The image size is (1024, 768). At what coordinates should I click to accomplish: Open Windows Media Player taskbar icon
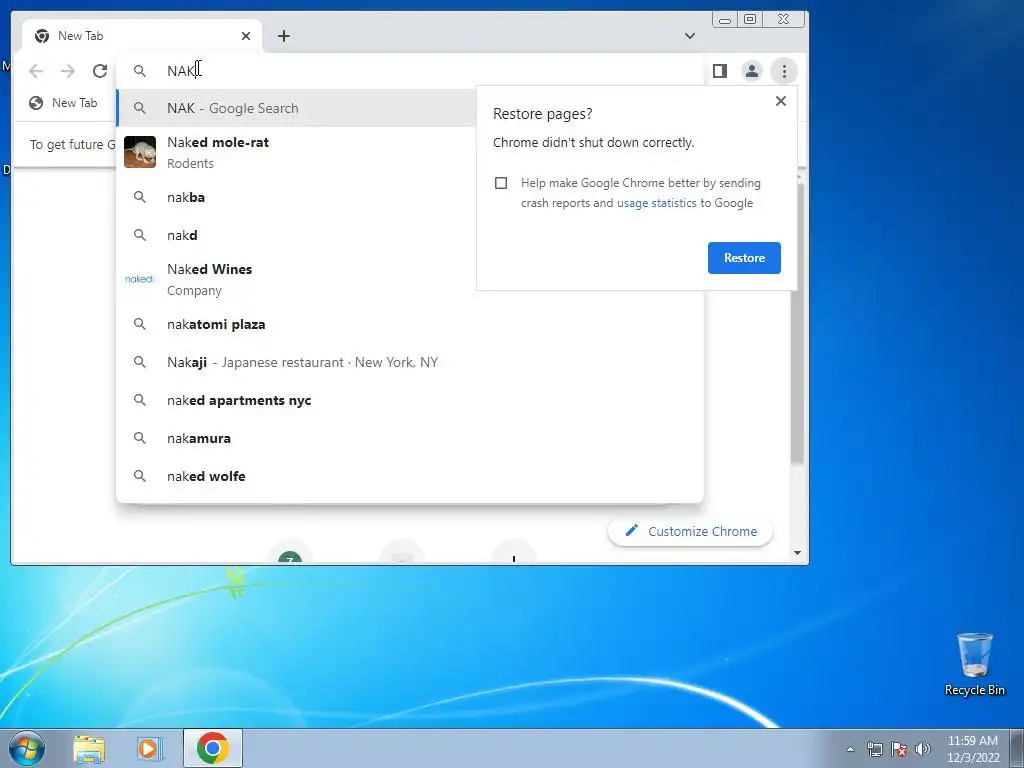pyautogui.click(x=150, y=748)
